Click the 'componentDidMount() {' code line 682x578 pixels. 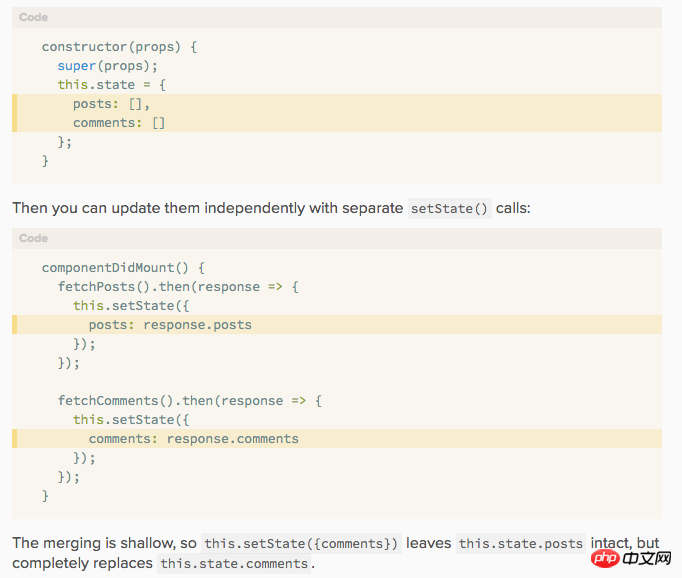pos(123,268)
